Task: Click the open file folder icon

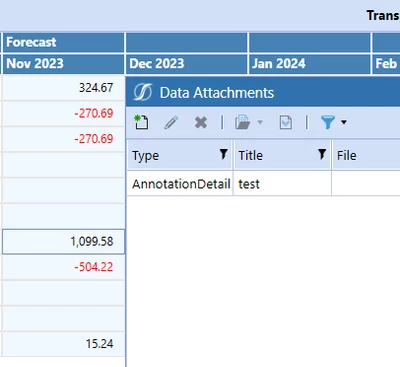Action: click(242, 122)
